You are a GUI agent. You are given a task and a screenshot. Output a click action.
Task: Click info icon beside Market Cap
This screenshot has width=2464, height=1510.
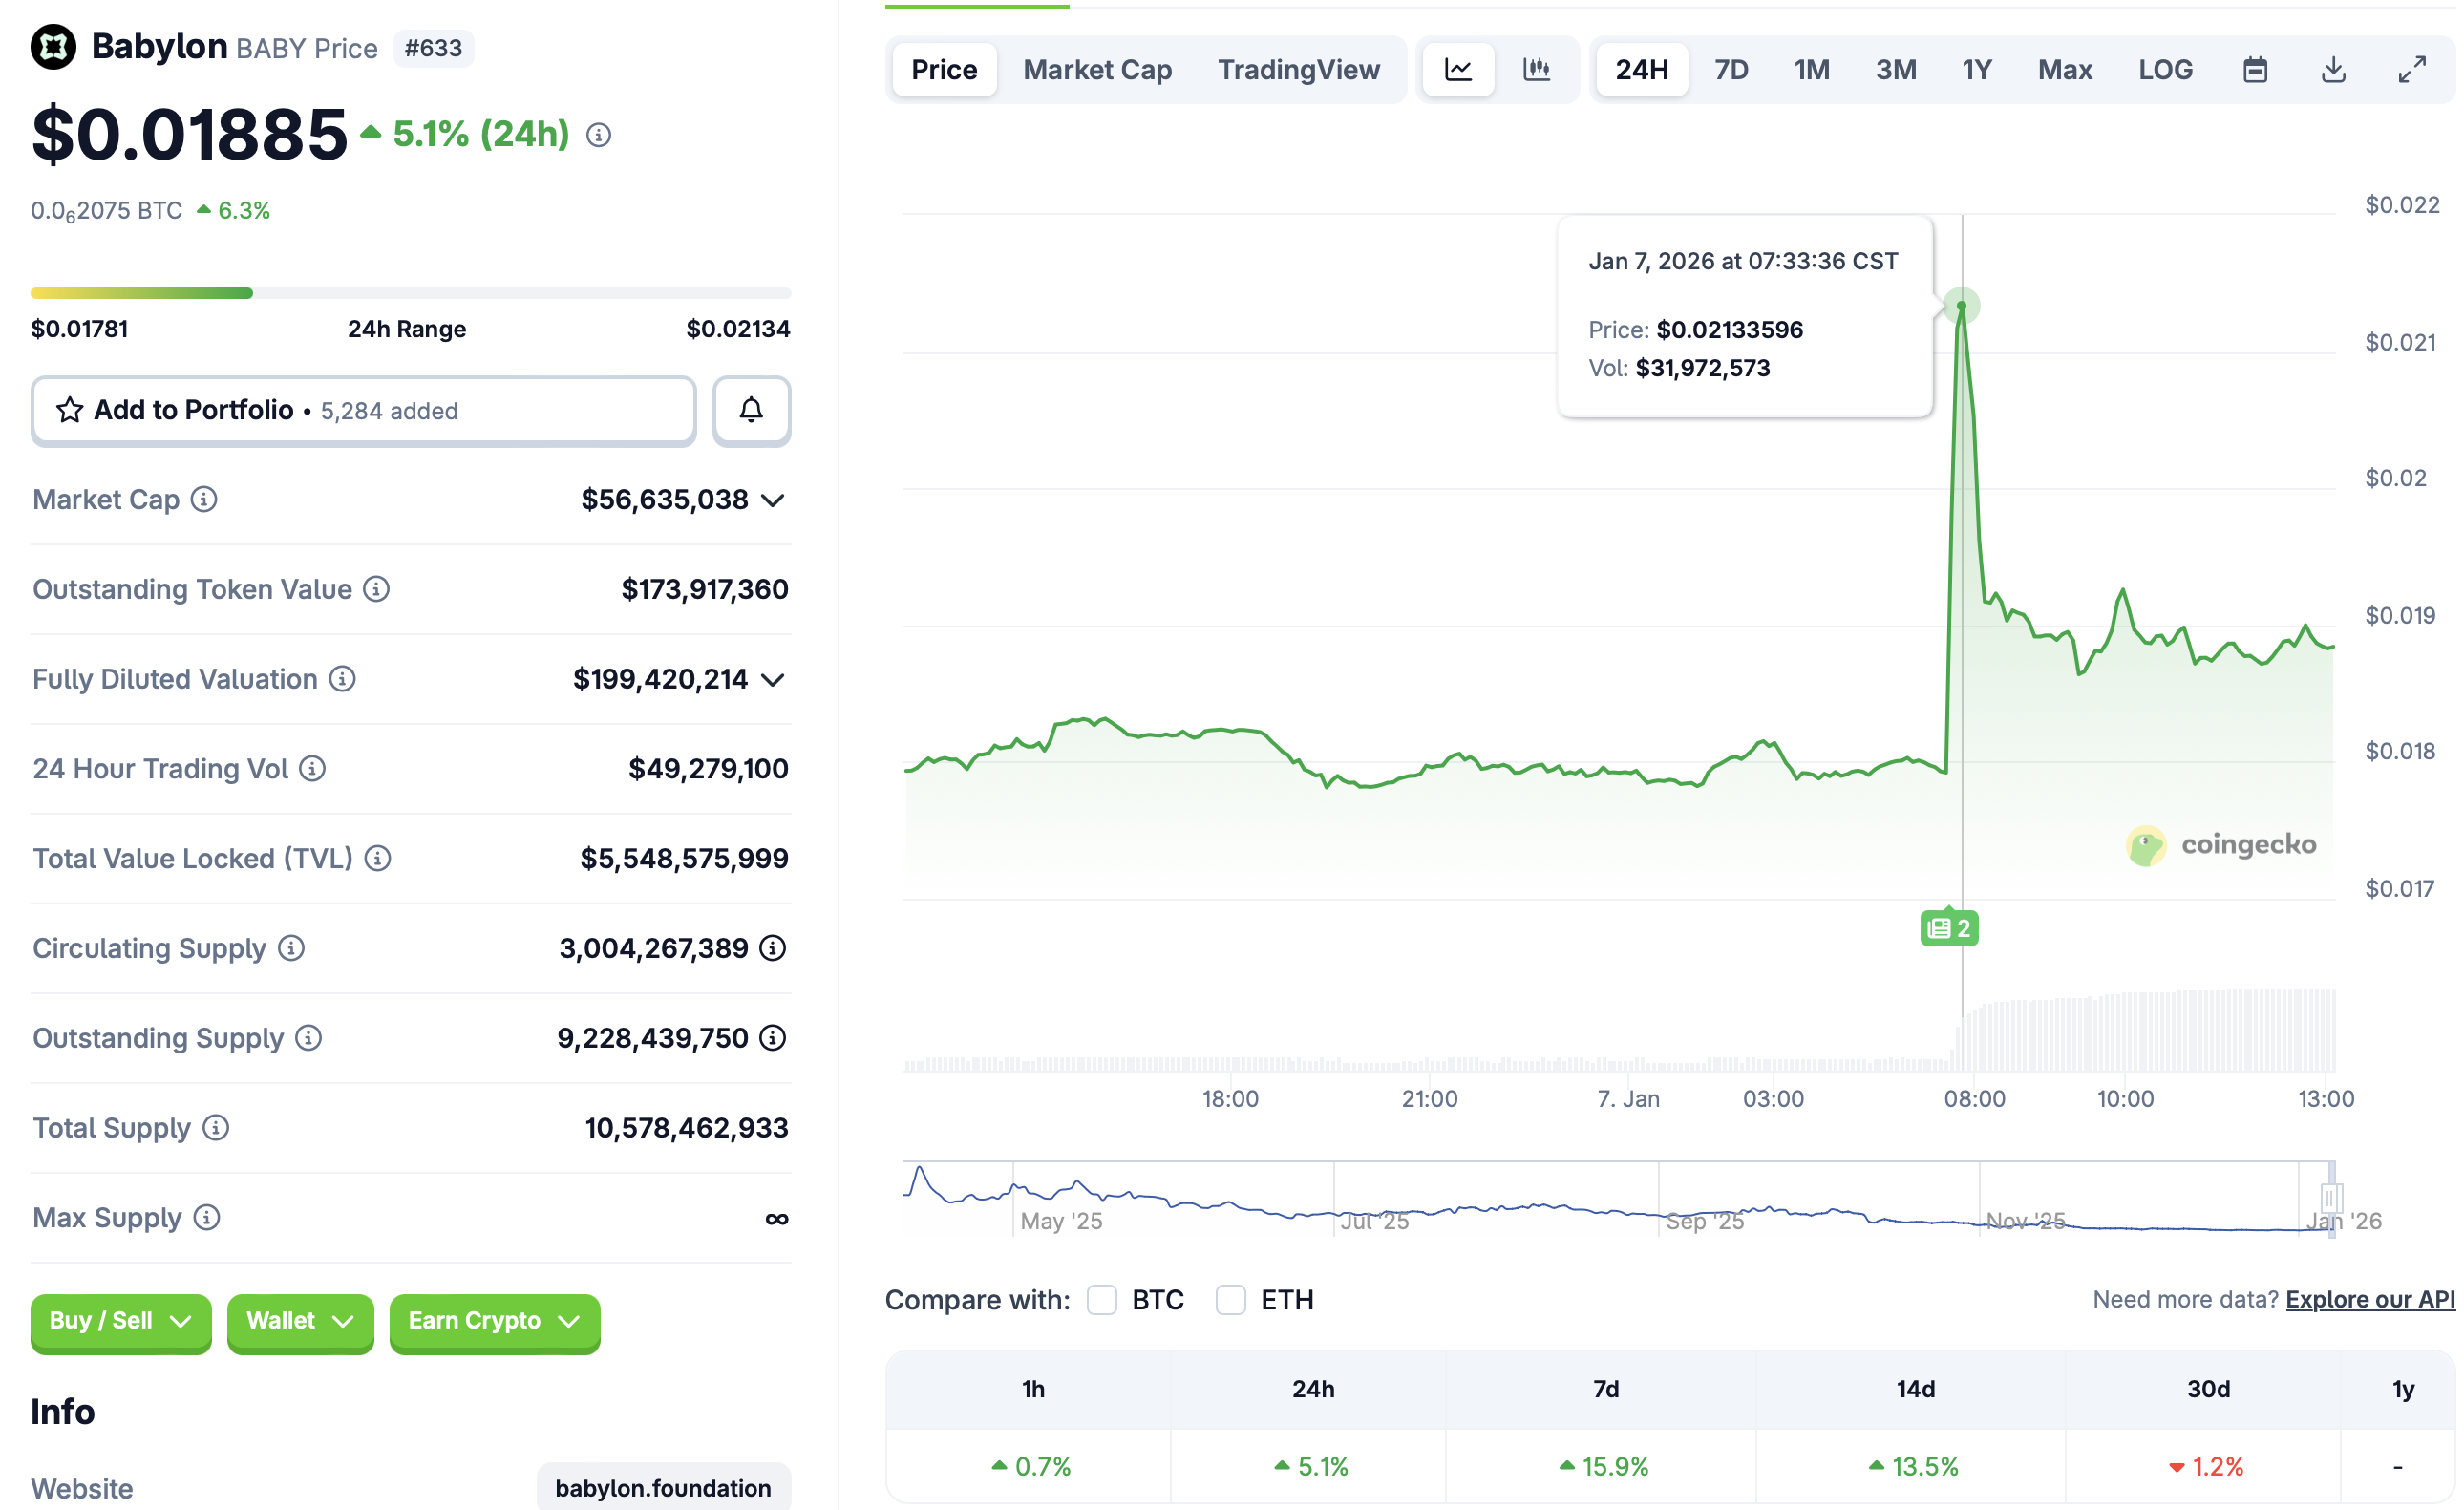204,499
